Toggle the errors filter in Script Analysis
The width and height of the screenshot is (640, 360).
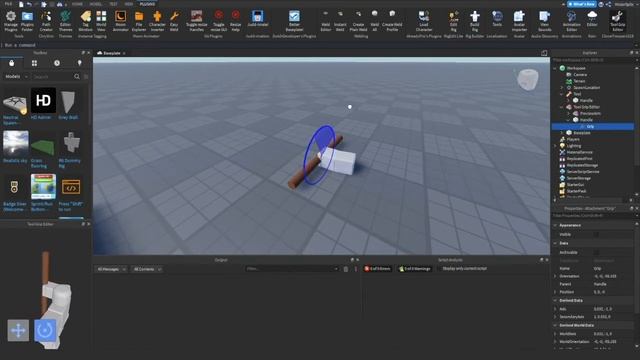[x=378, y=269]
